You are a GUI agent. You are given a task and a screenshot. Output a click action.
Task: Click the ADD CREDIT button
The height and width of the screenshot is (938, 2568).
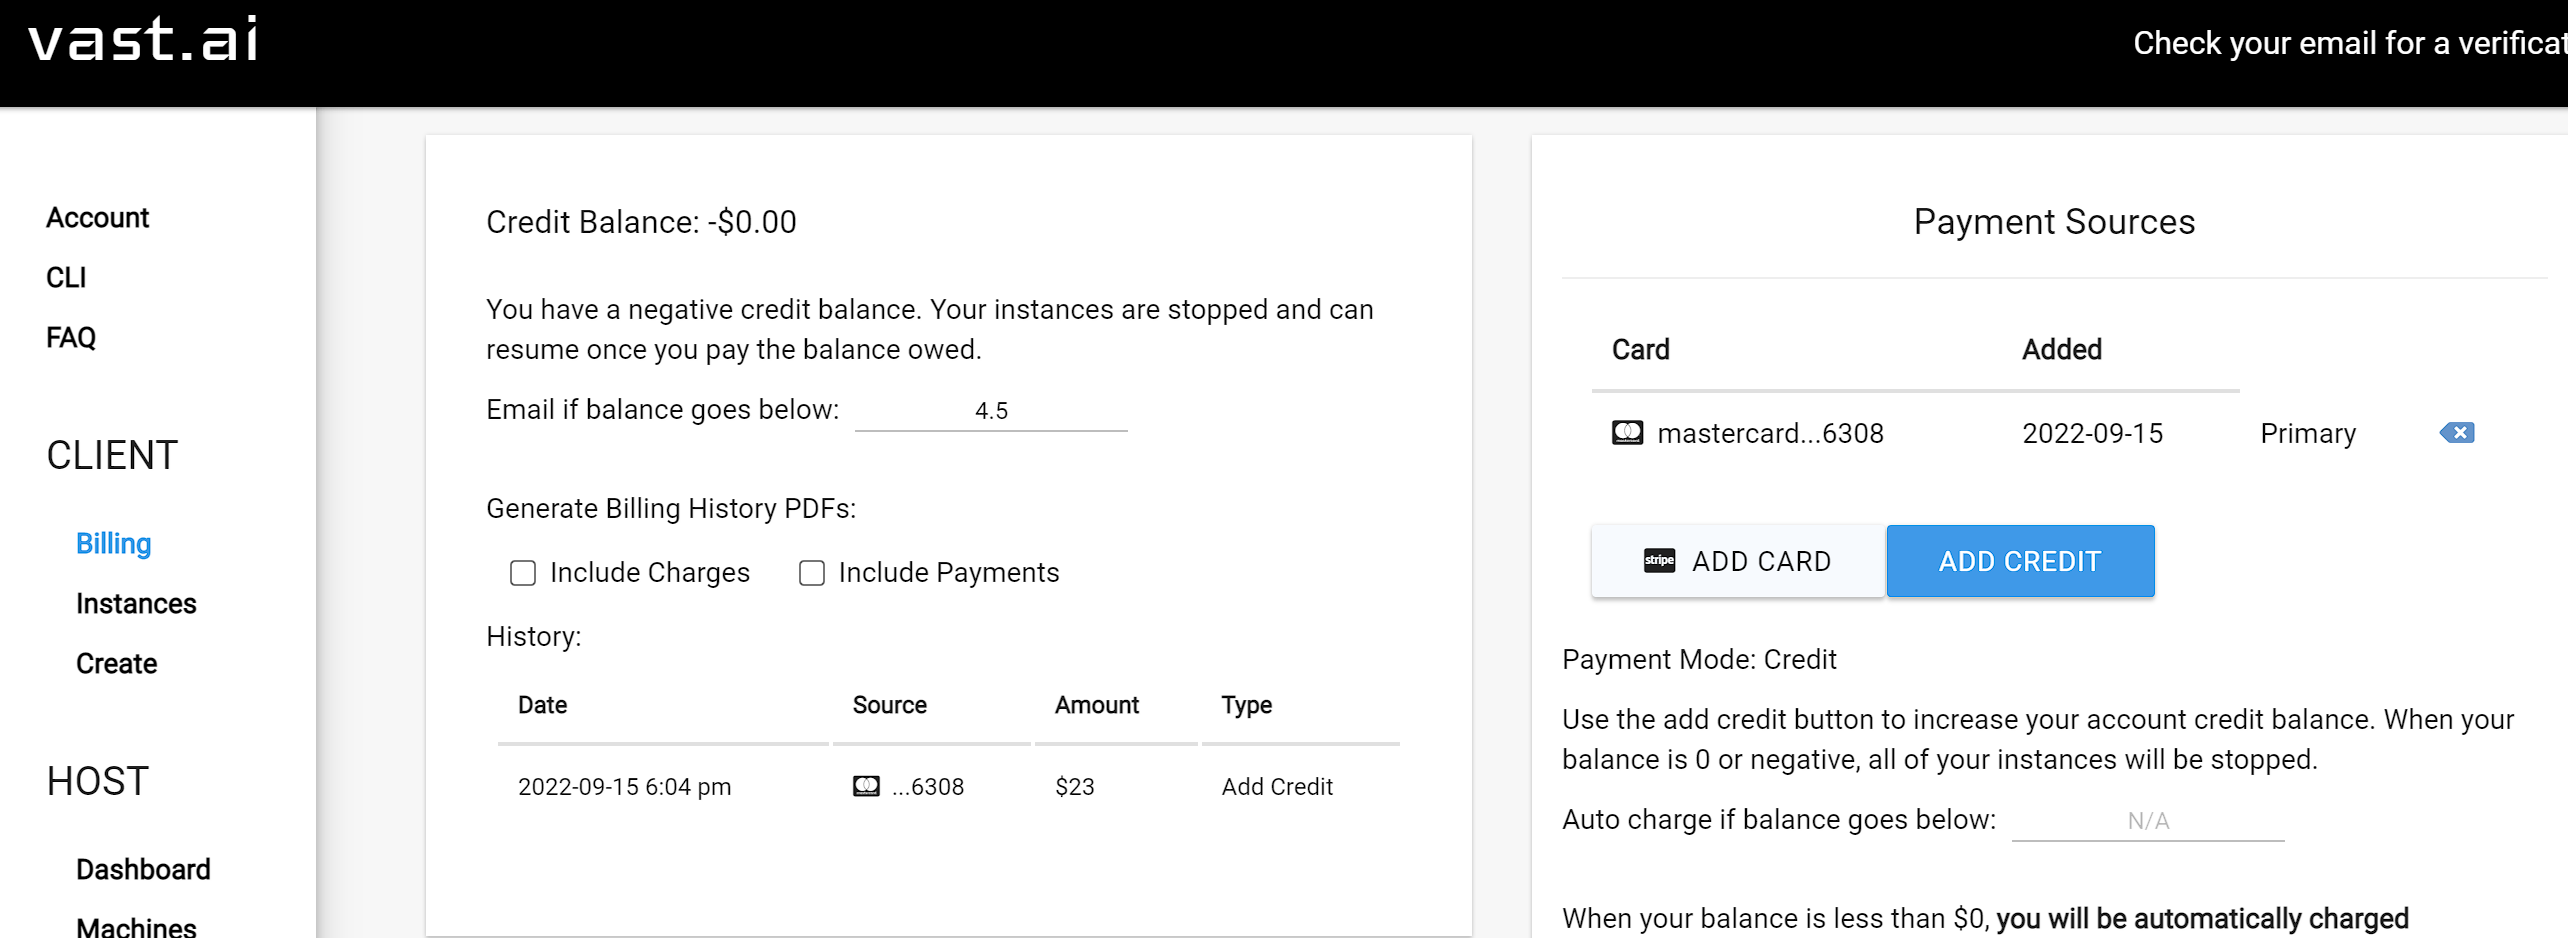[x=2020, y=561]
